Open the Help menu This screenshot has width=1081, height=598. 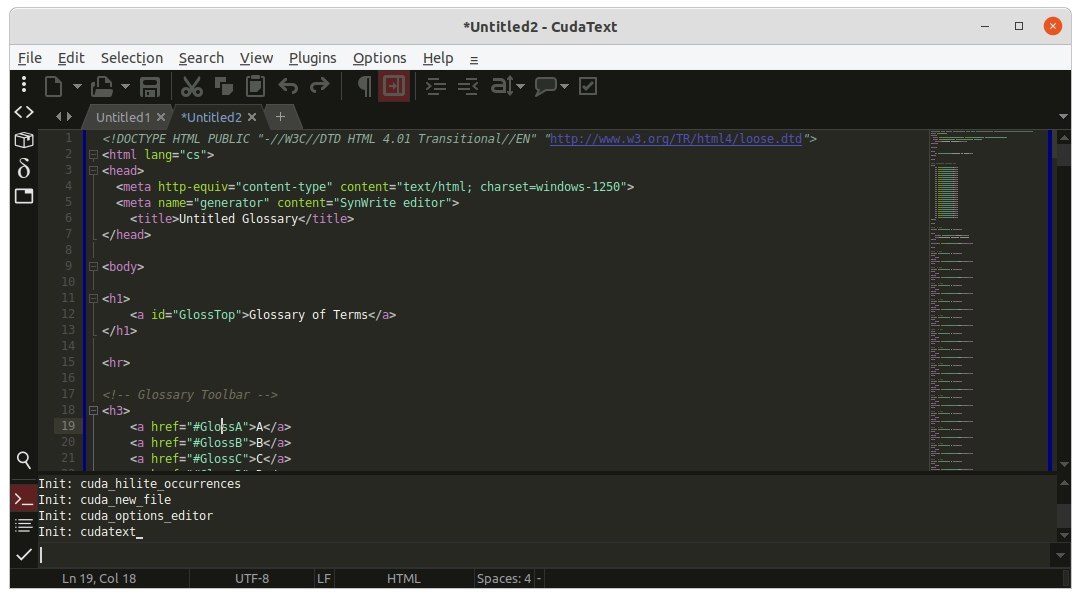click(x=438, y=58)
